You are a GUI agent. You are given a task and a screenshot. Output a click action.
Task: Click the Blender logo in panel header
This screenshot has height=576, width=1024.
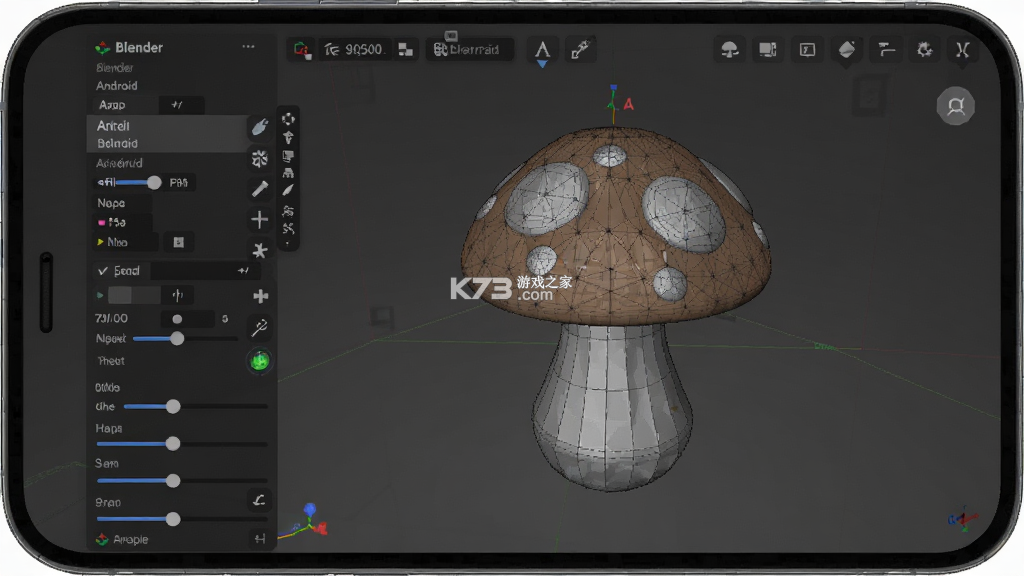coord(103,48)
